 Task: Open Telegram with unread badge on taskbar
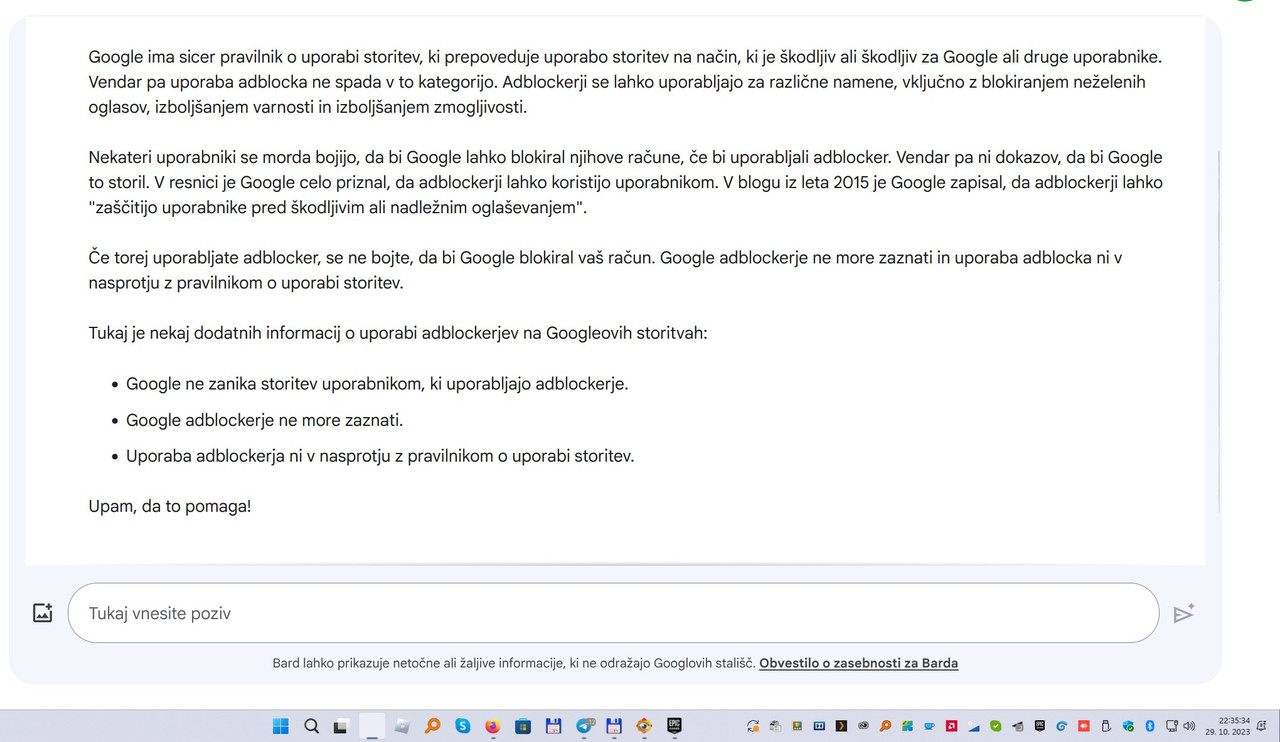[584, 726]
